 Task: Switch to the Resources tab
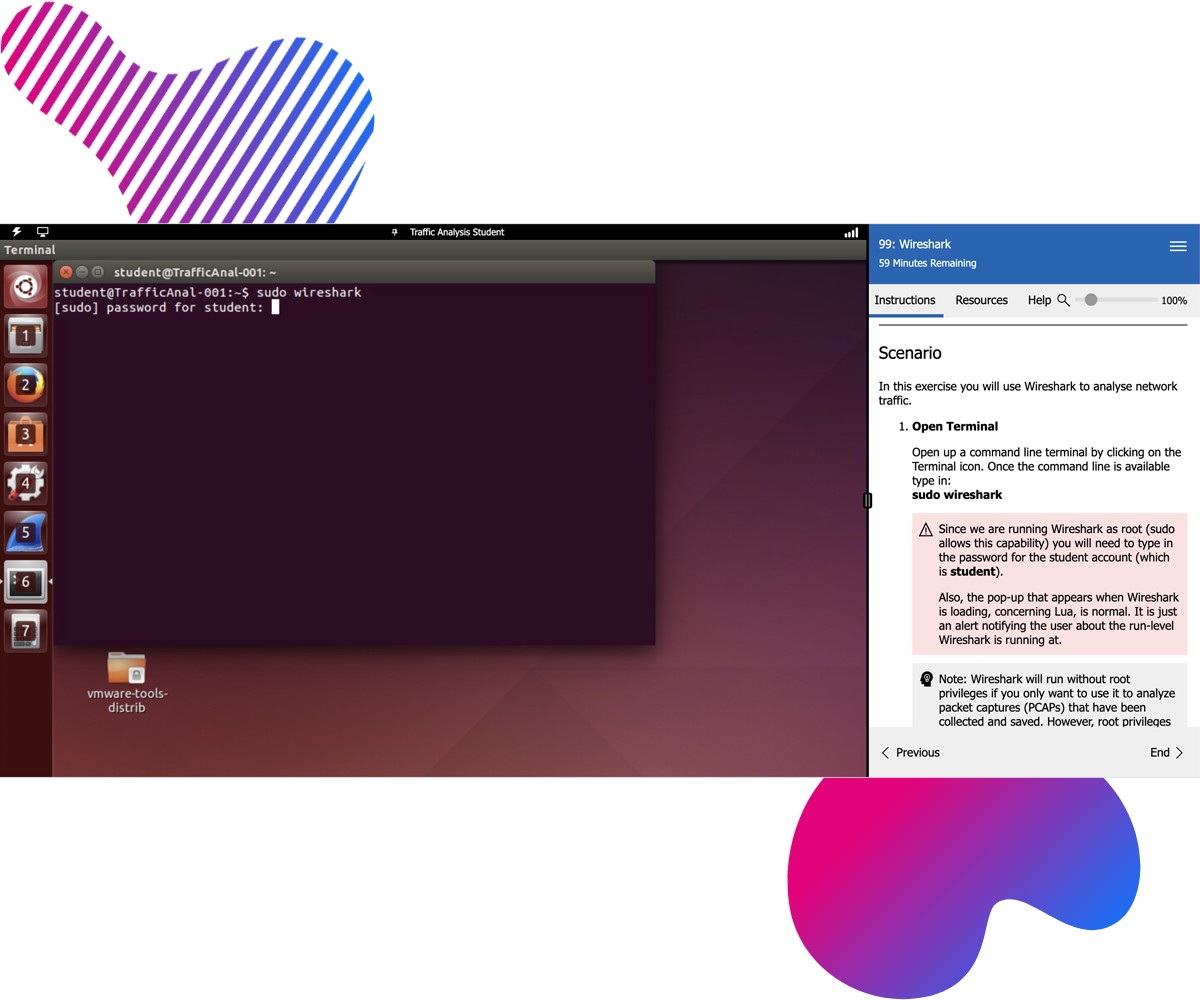(x=982, y=300)
